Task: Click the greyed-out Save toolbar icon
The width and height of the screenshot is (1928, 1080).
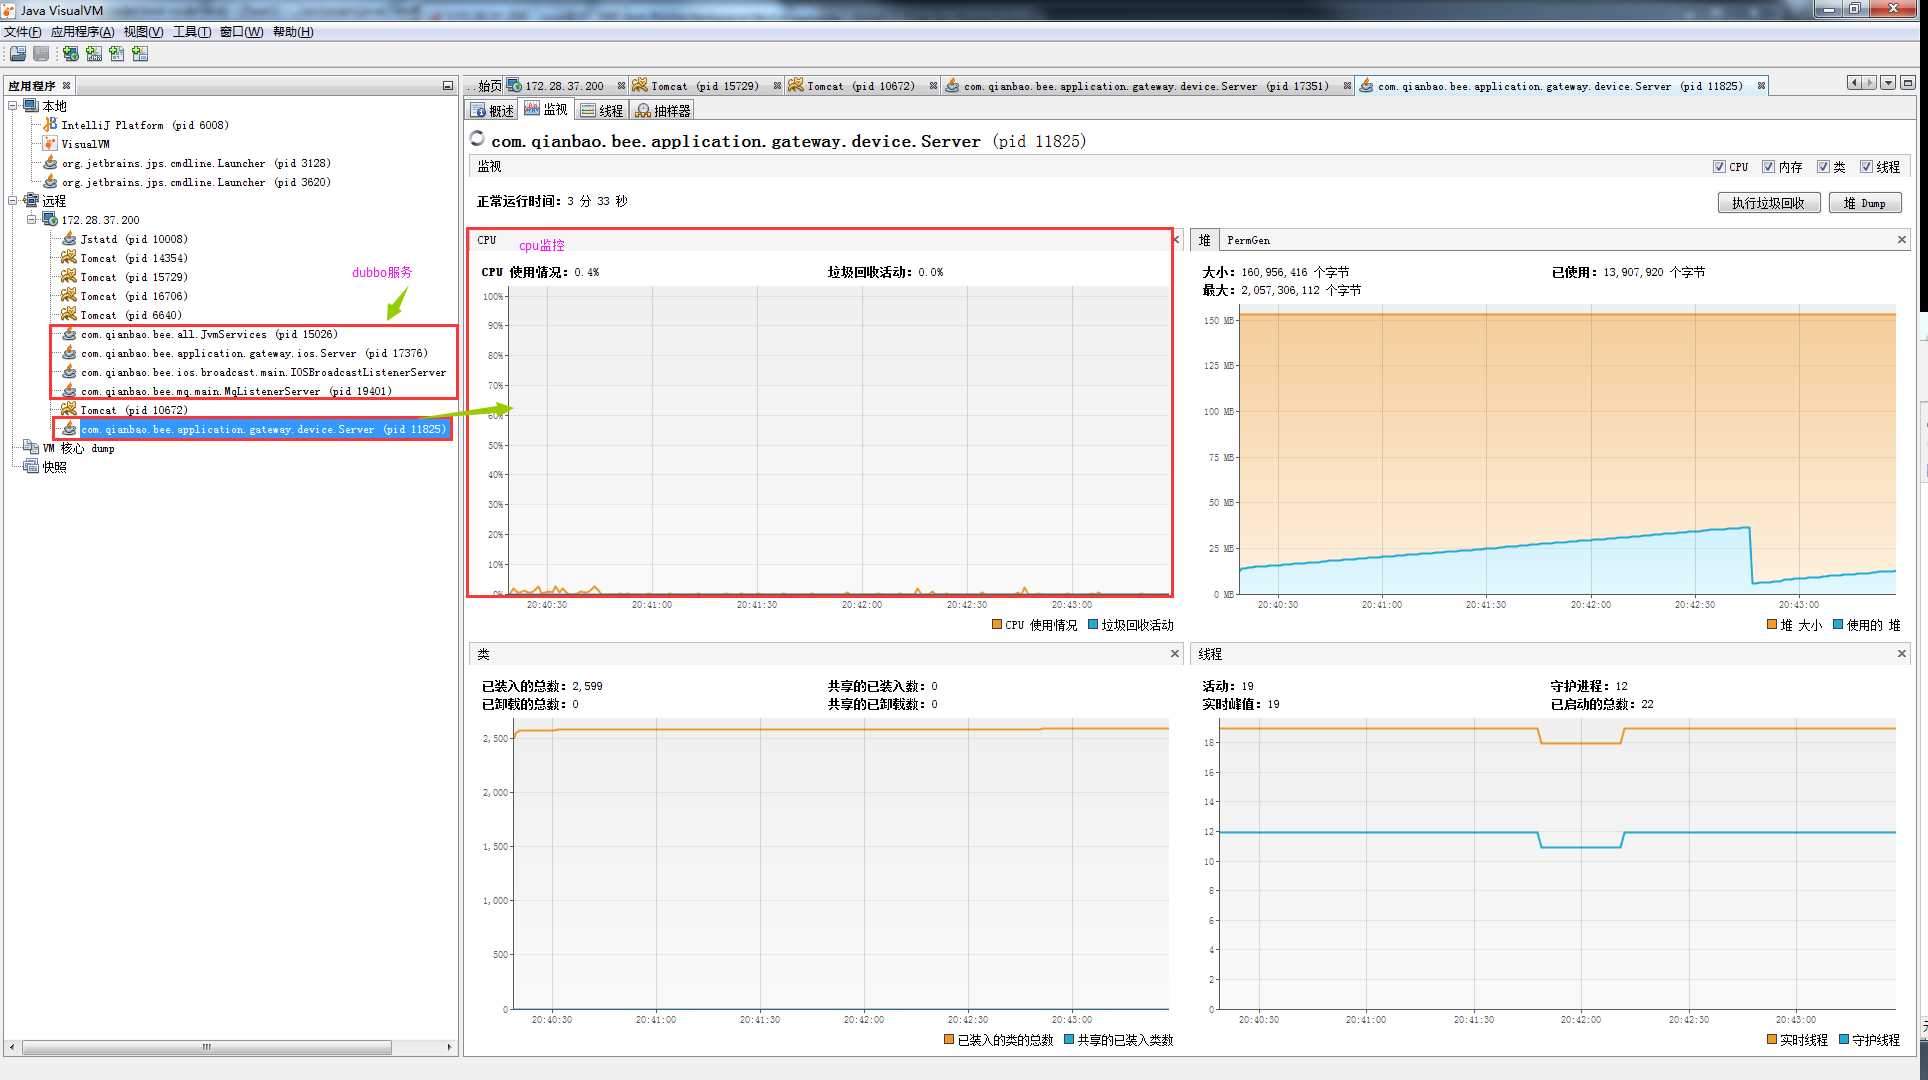Action: (x=41, y=54)
